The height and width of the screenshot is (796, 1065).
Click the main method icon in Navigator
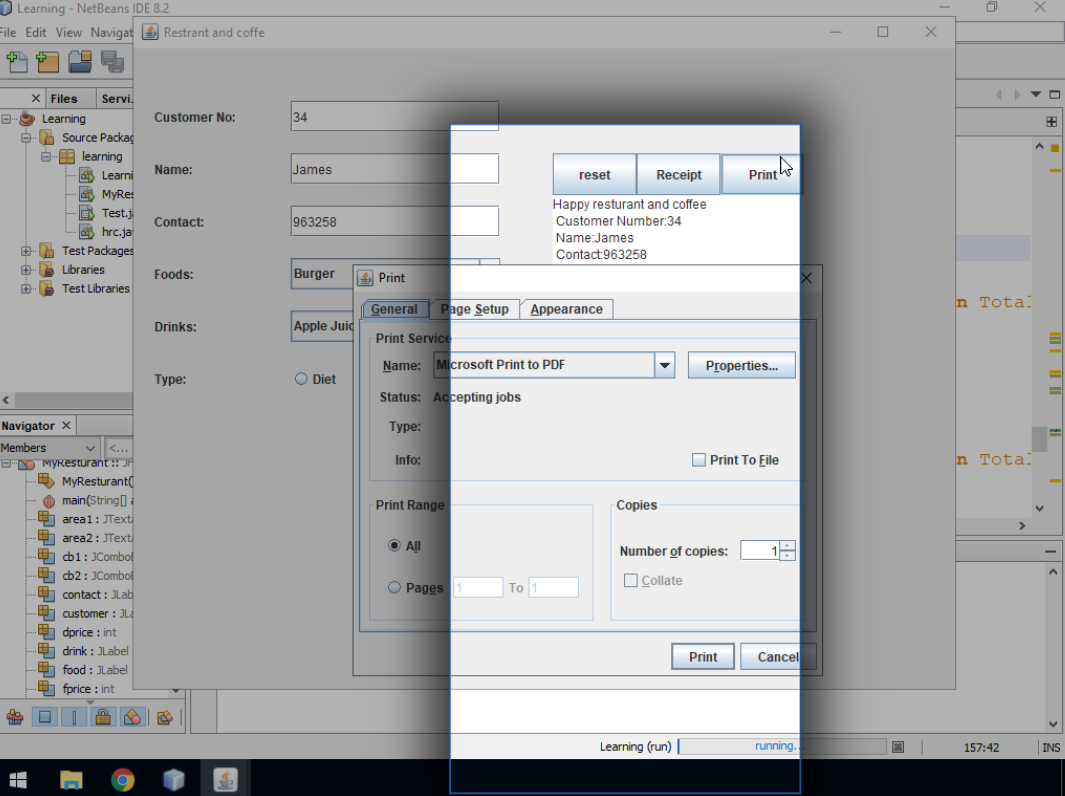click(48, 501)
